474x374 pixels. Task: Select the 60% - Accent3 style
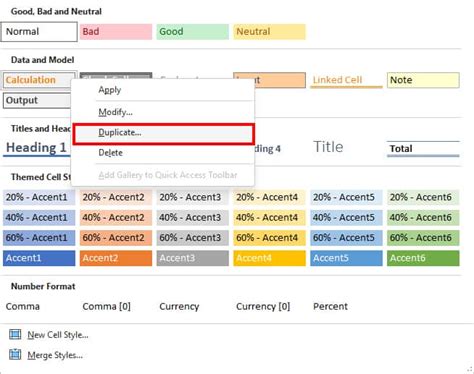pos(193,238)
